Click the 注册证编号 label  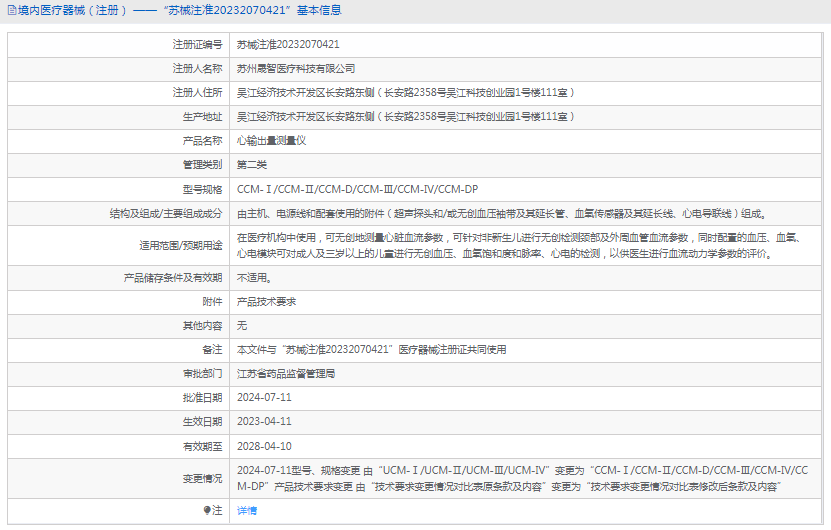[x=197, y=45]
